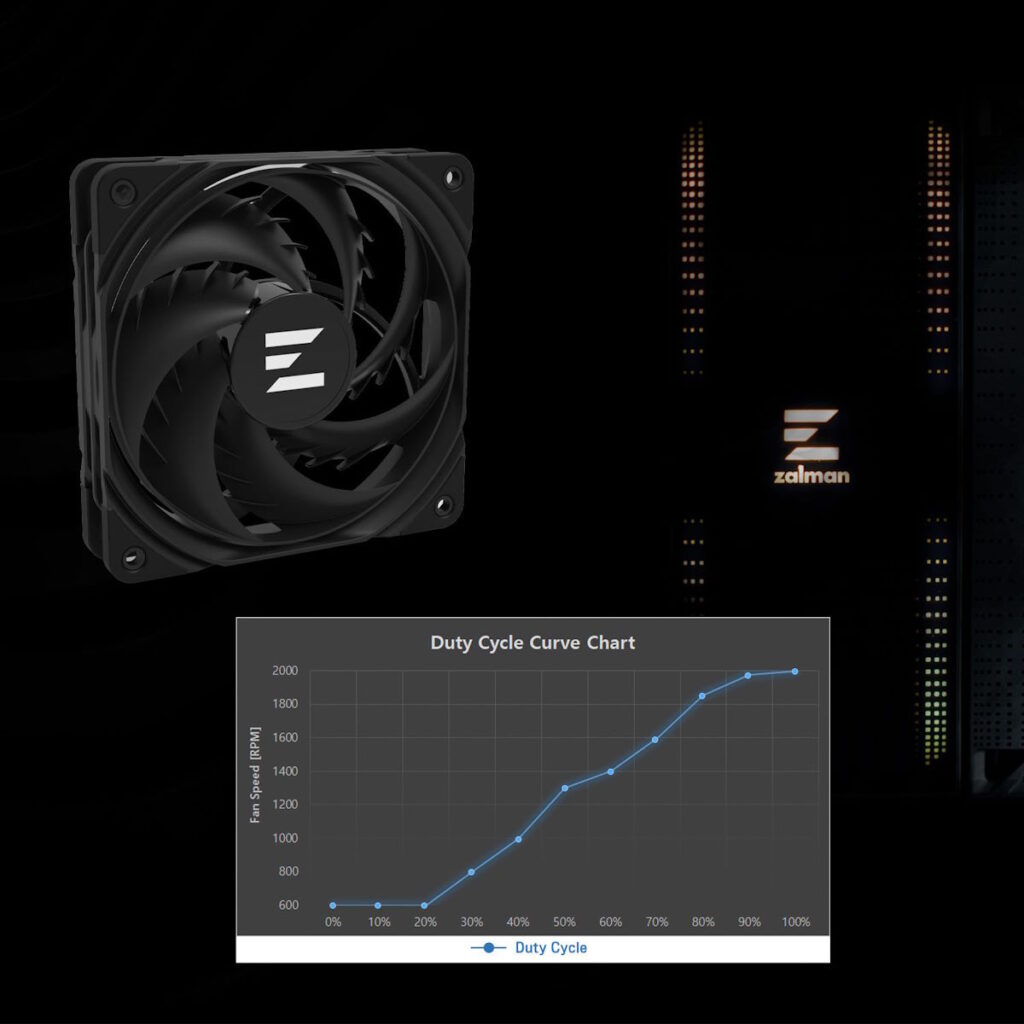Click the 600 y-axis label
This screenshot has height=1024, width=1024.
pos(289,905)
